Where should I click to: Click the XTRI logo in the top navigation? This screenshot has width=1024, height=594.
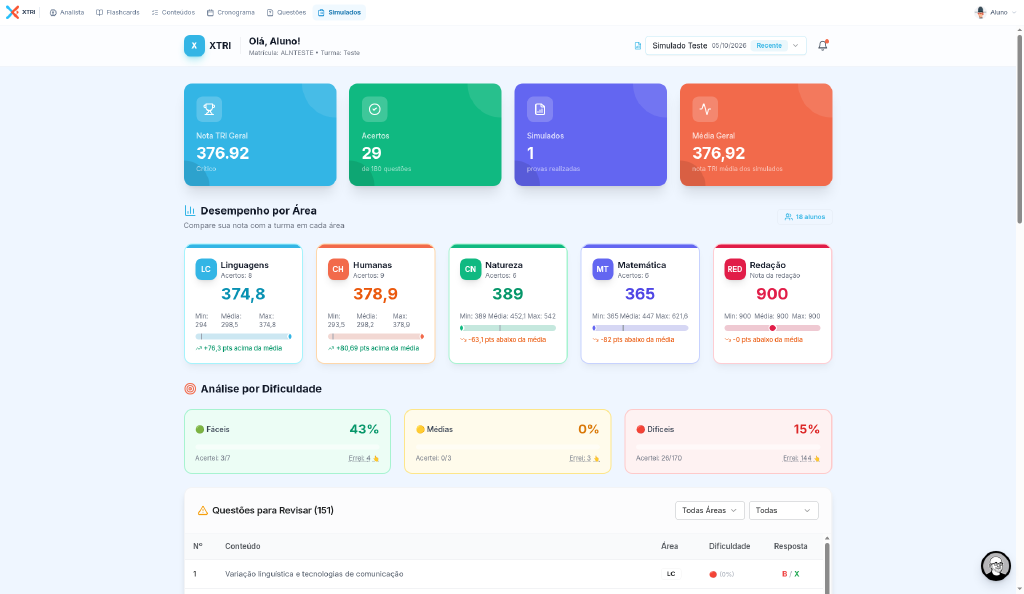click(20, 12)
